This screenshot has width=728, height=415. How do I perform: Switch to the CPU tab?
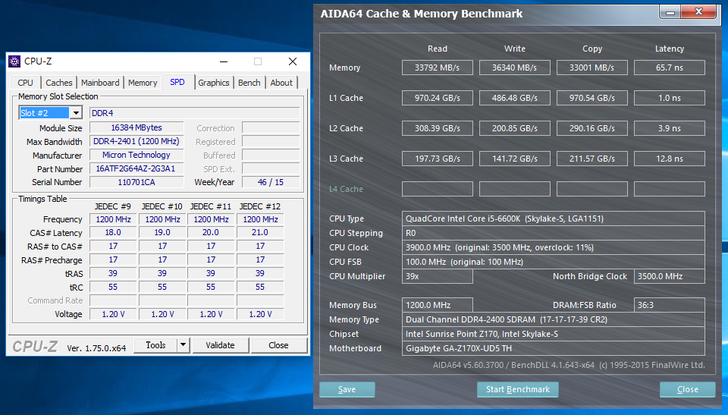pos(25,83)
